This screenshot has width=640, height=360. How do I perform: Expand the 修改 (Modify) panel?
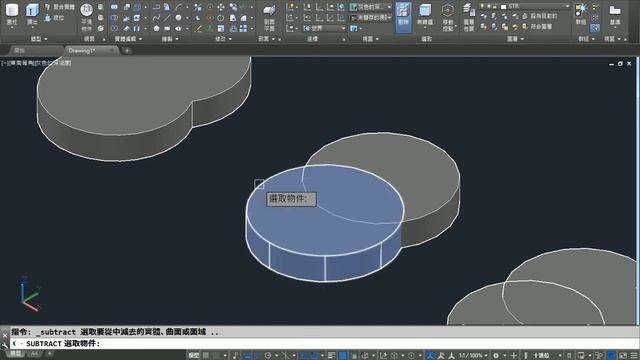pos(223,39)
